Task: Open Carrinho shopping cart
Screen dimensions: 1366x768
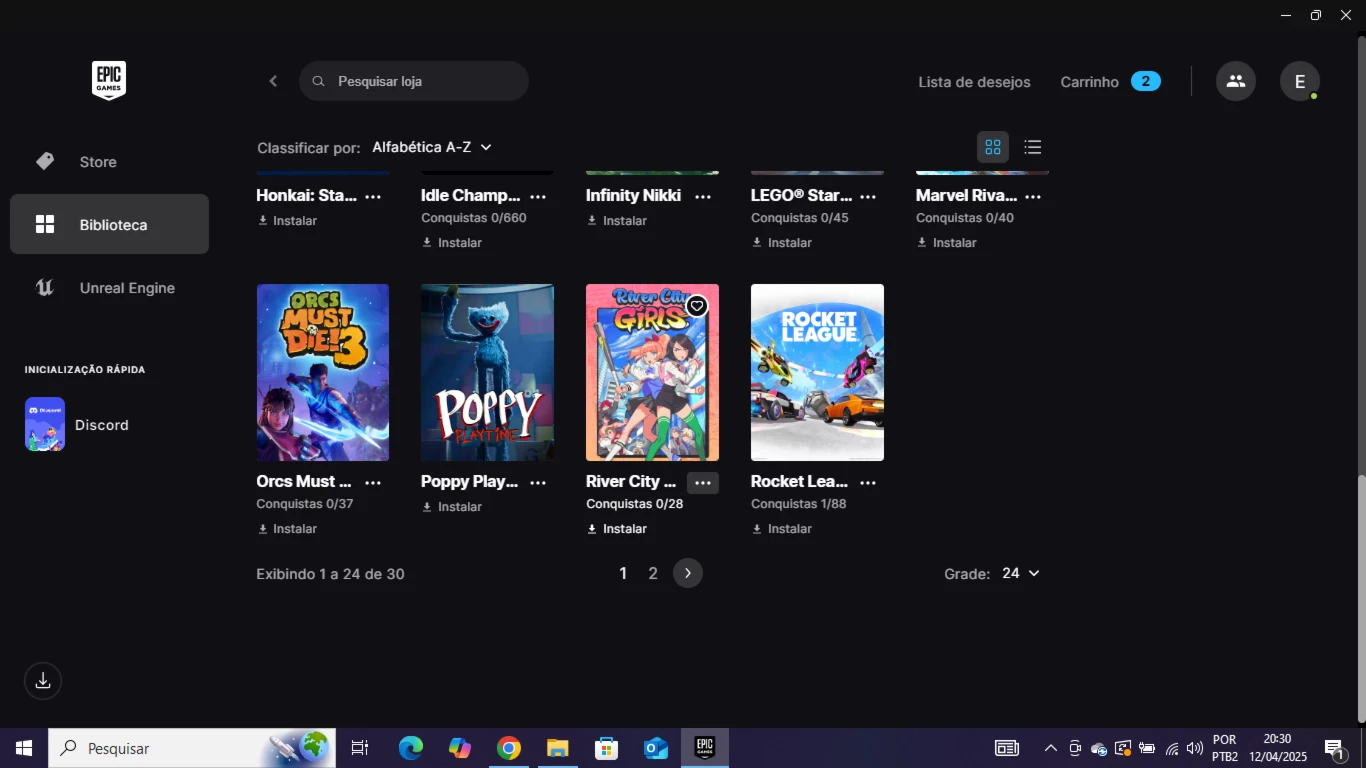Action: [x=1110, y=82]
